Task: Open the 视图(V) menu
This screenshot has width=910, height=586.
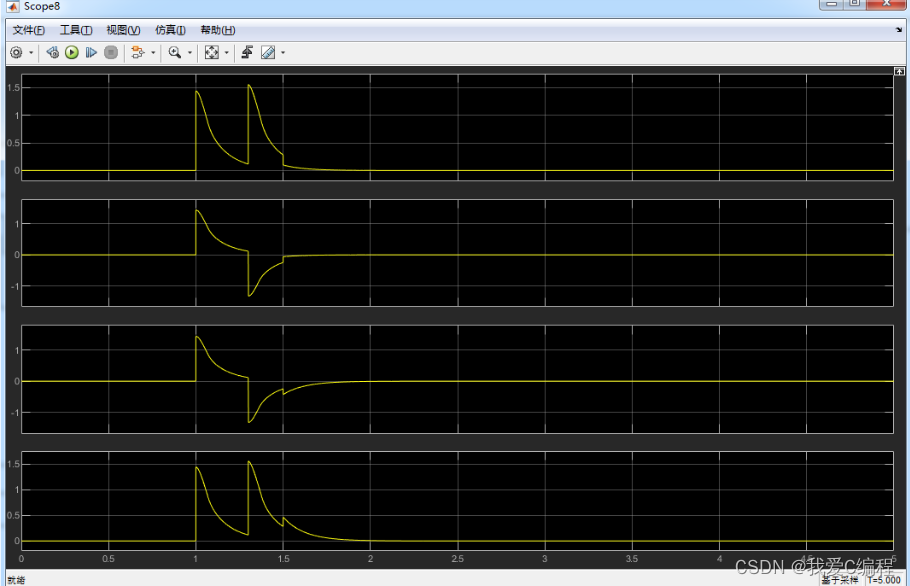Action: [123, 30]
